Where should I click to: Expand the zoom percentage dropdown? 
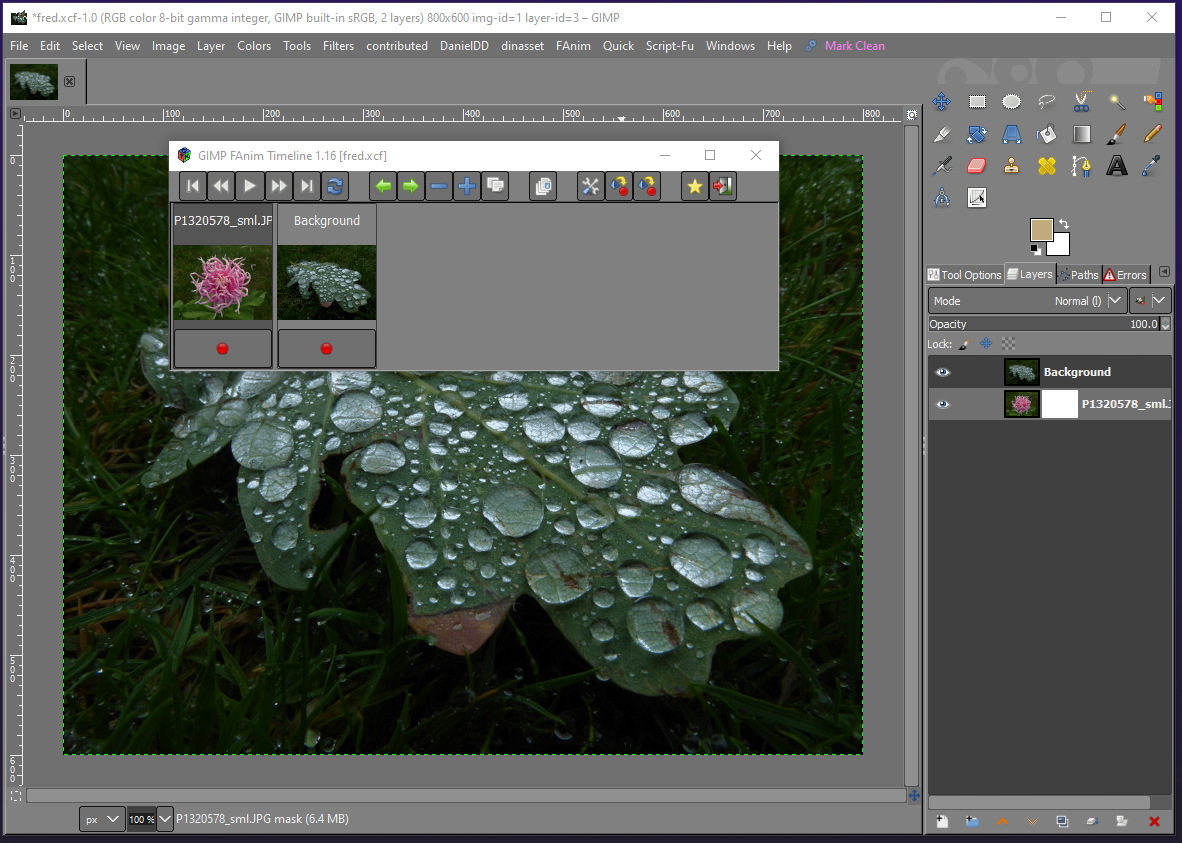click(x=165, y=819)
